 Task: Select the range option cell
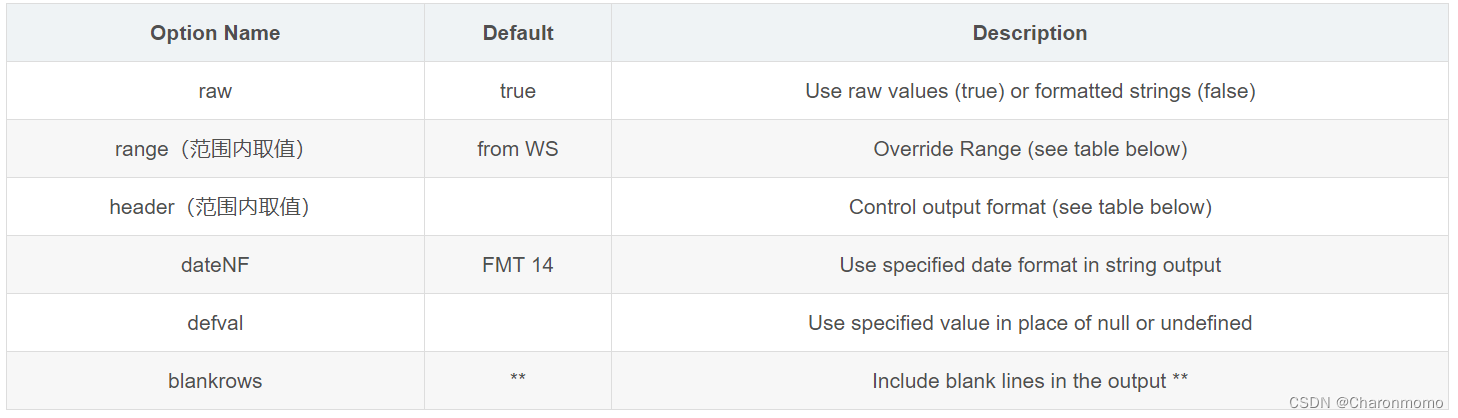point(215,149)
